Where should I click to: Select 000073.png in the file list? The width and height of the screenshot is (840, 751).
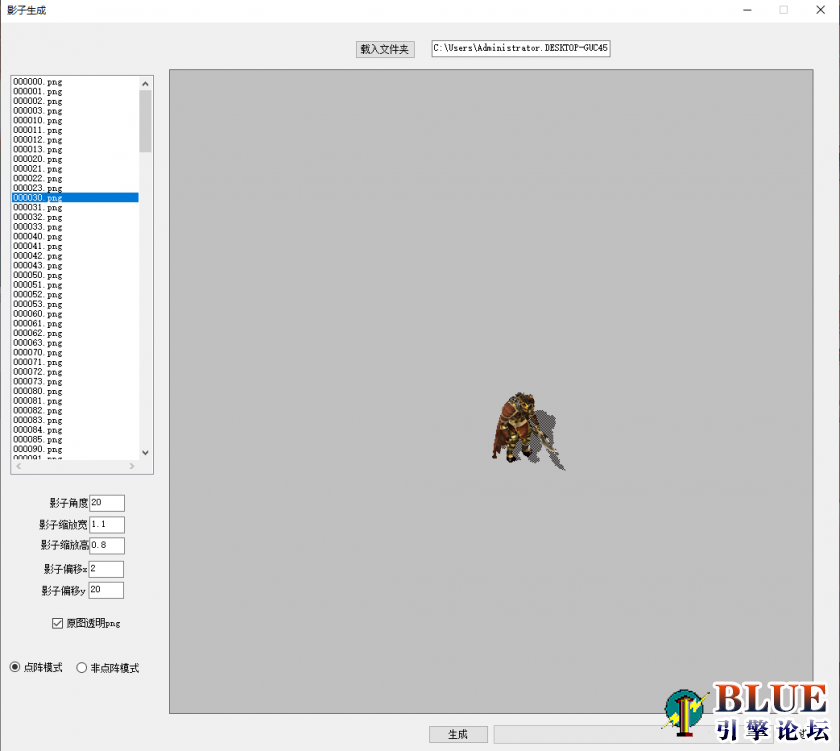coord(38,382)
